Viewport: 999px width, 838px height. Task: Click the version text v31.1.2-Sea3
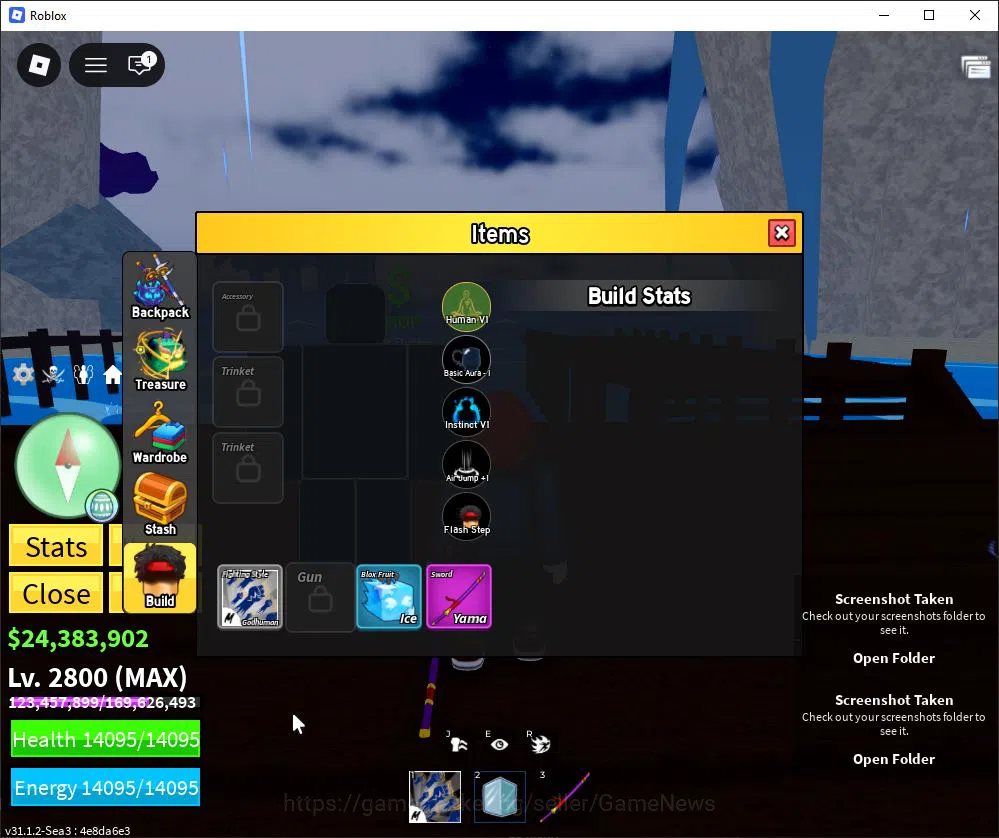(68, 830)
